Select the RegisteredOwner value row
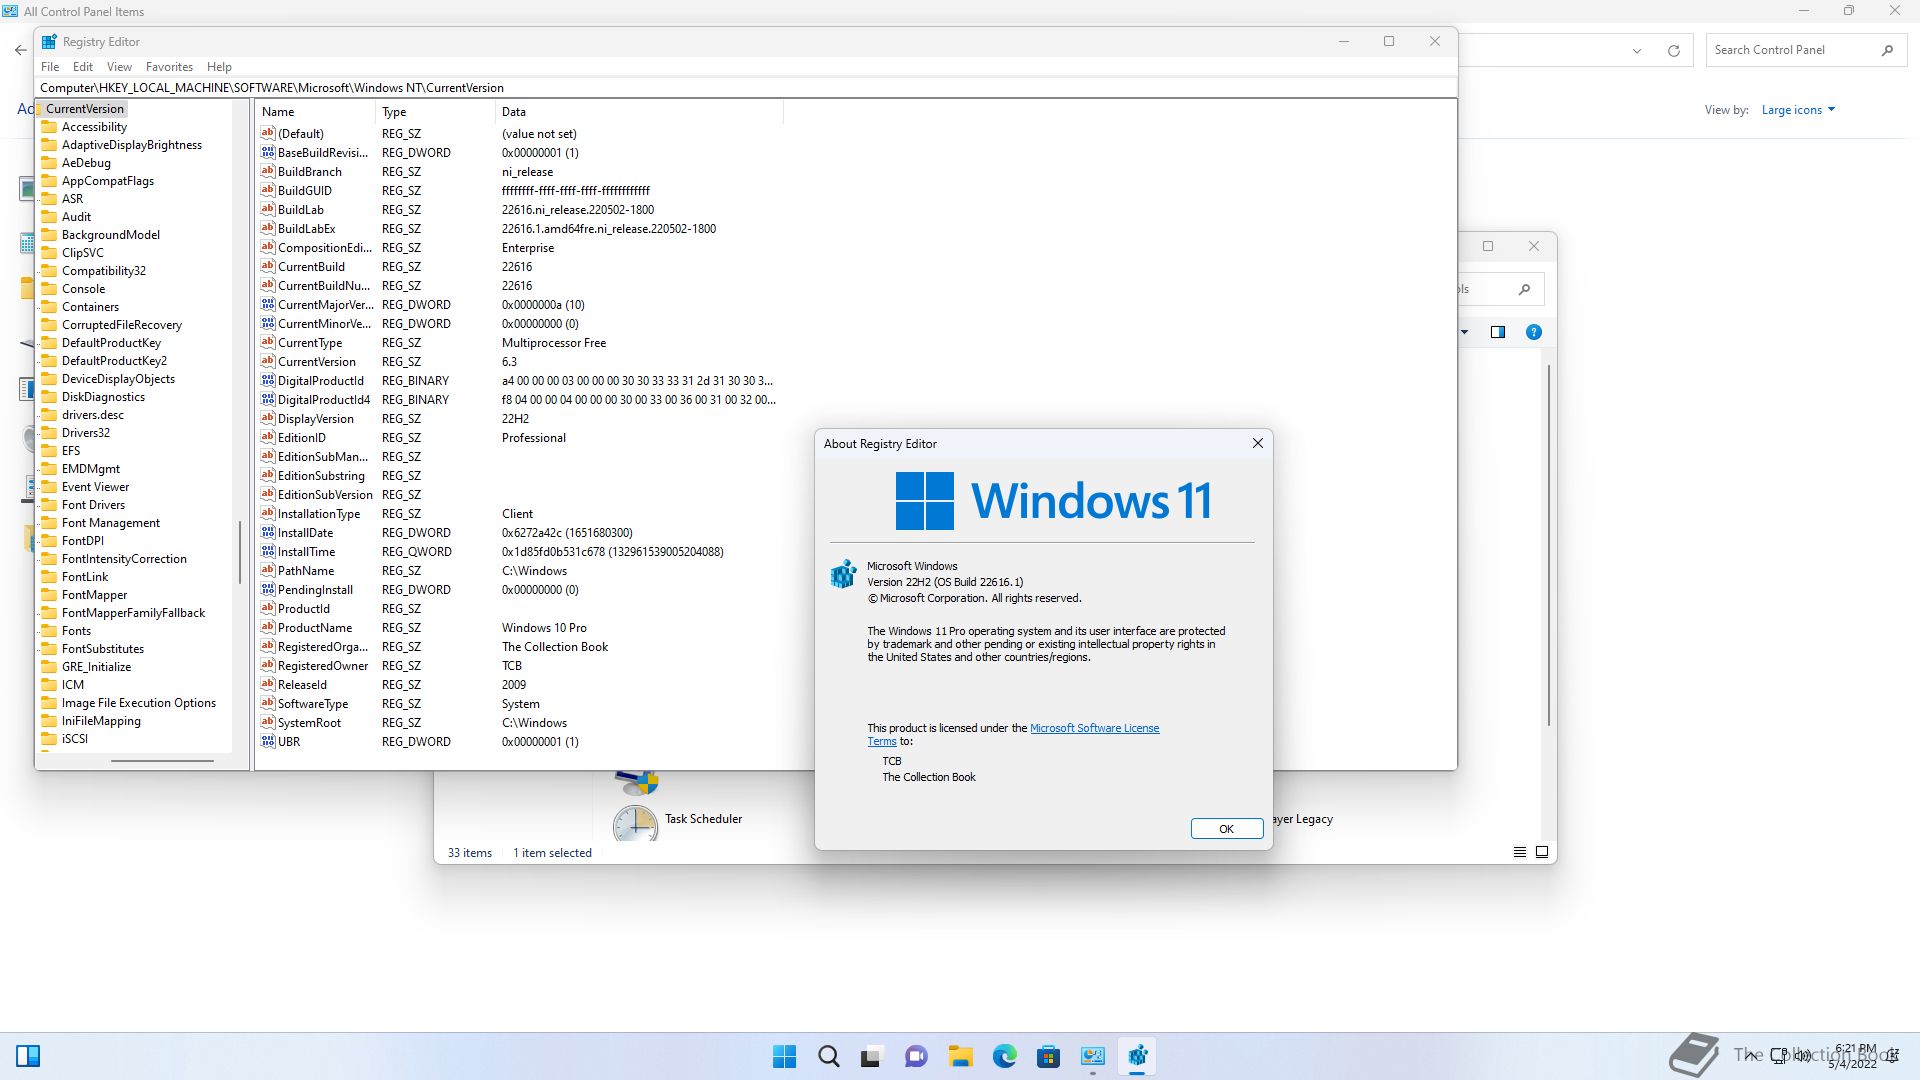The width and height of the screenshot is (1920, 1080). (x=519, y=666)
